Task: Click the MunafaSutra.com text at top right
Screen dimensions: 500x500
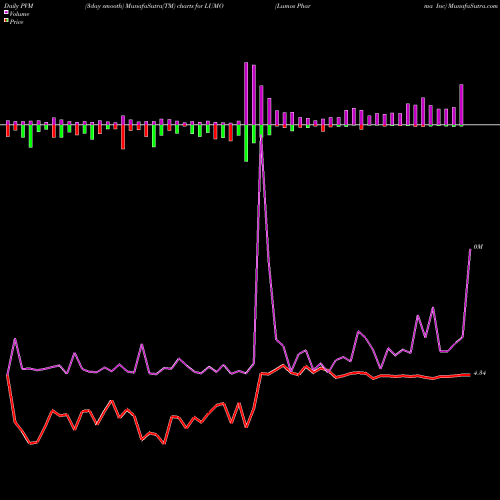Action: (x=473, y=6)
